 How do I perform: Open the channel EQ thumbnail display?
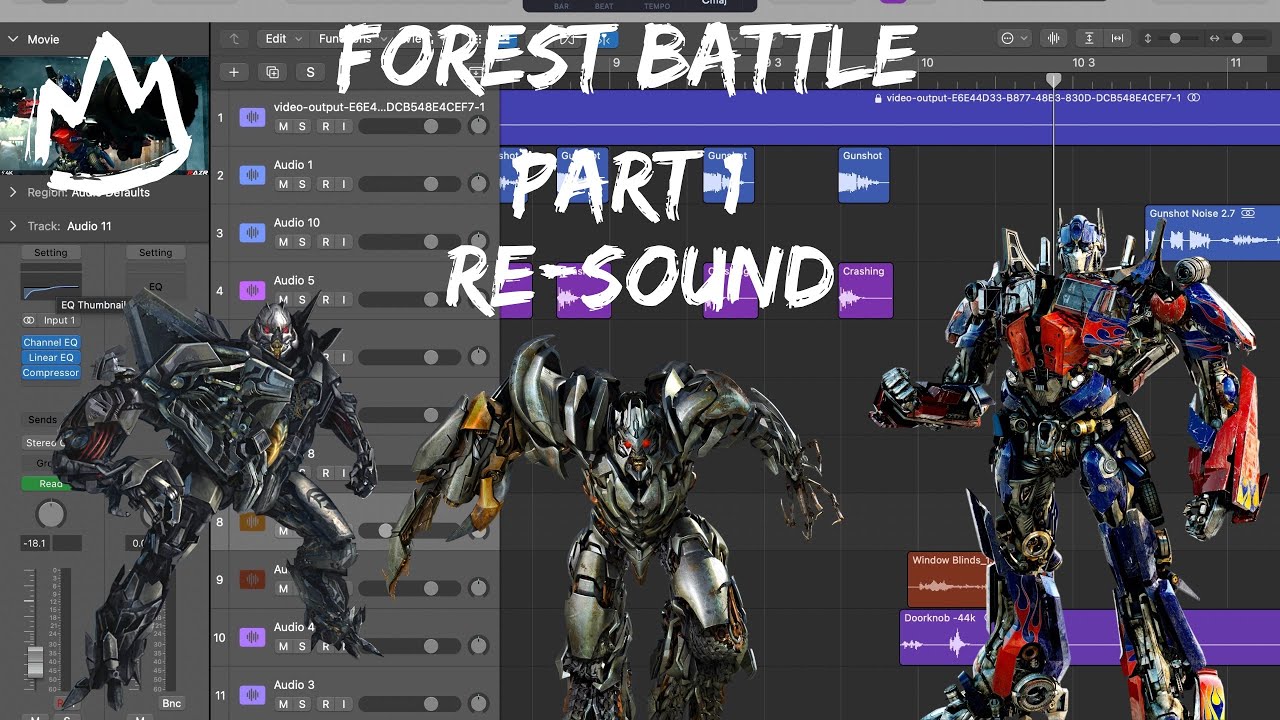click(x=51, y=286)
